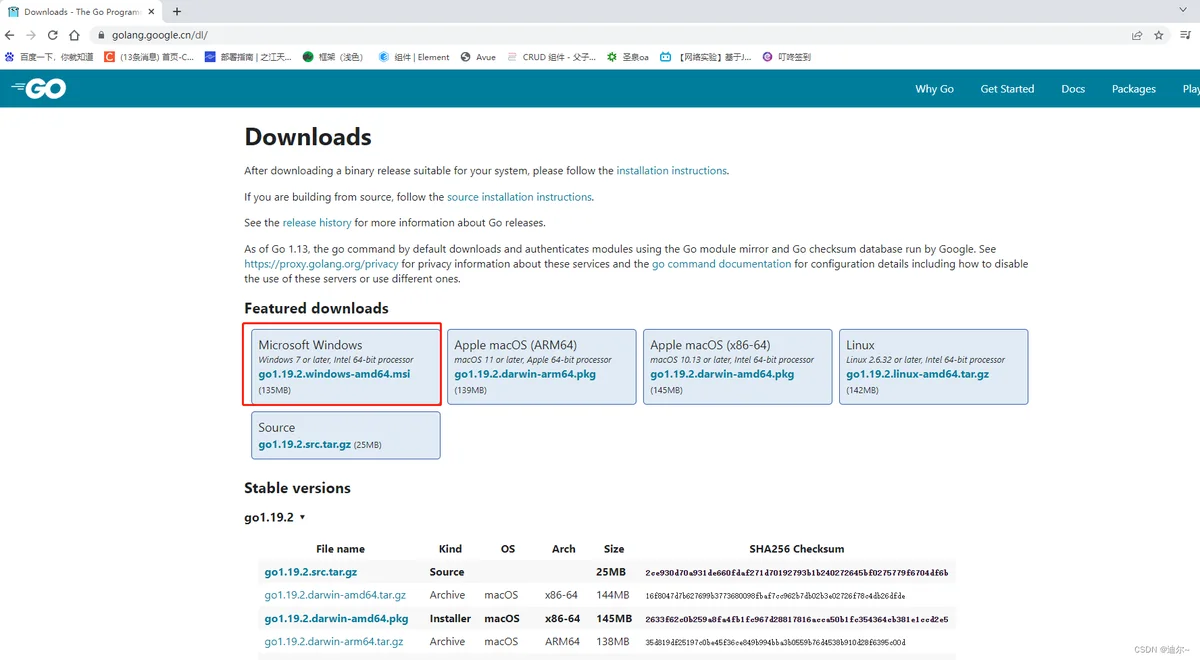Open the Packages nav item

(1133, 89)
